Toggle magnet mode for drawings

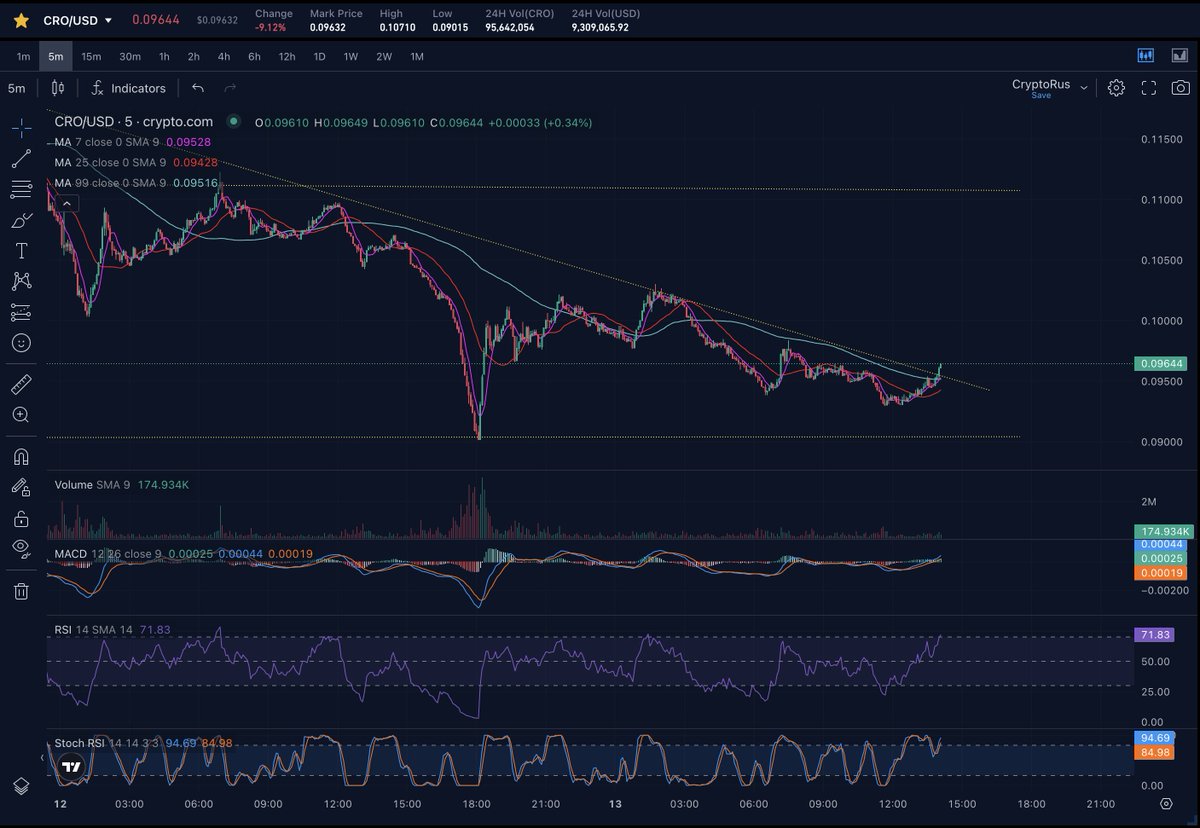[21, 456]
